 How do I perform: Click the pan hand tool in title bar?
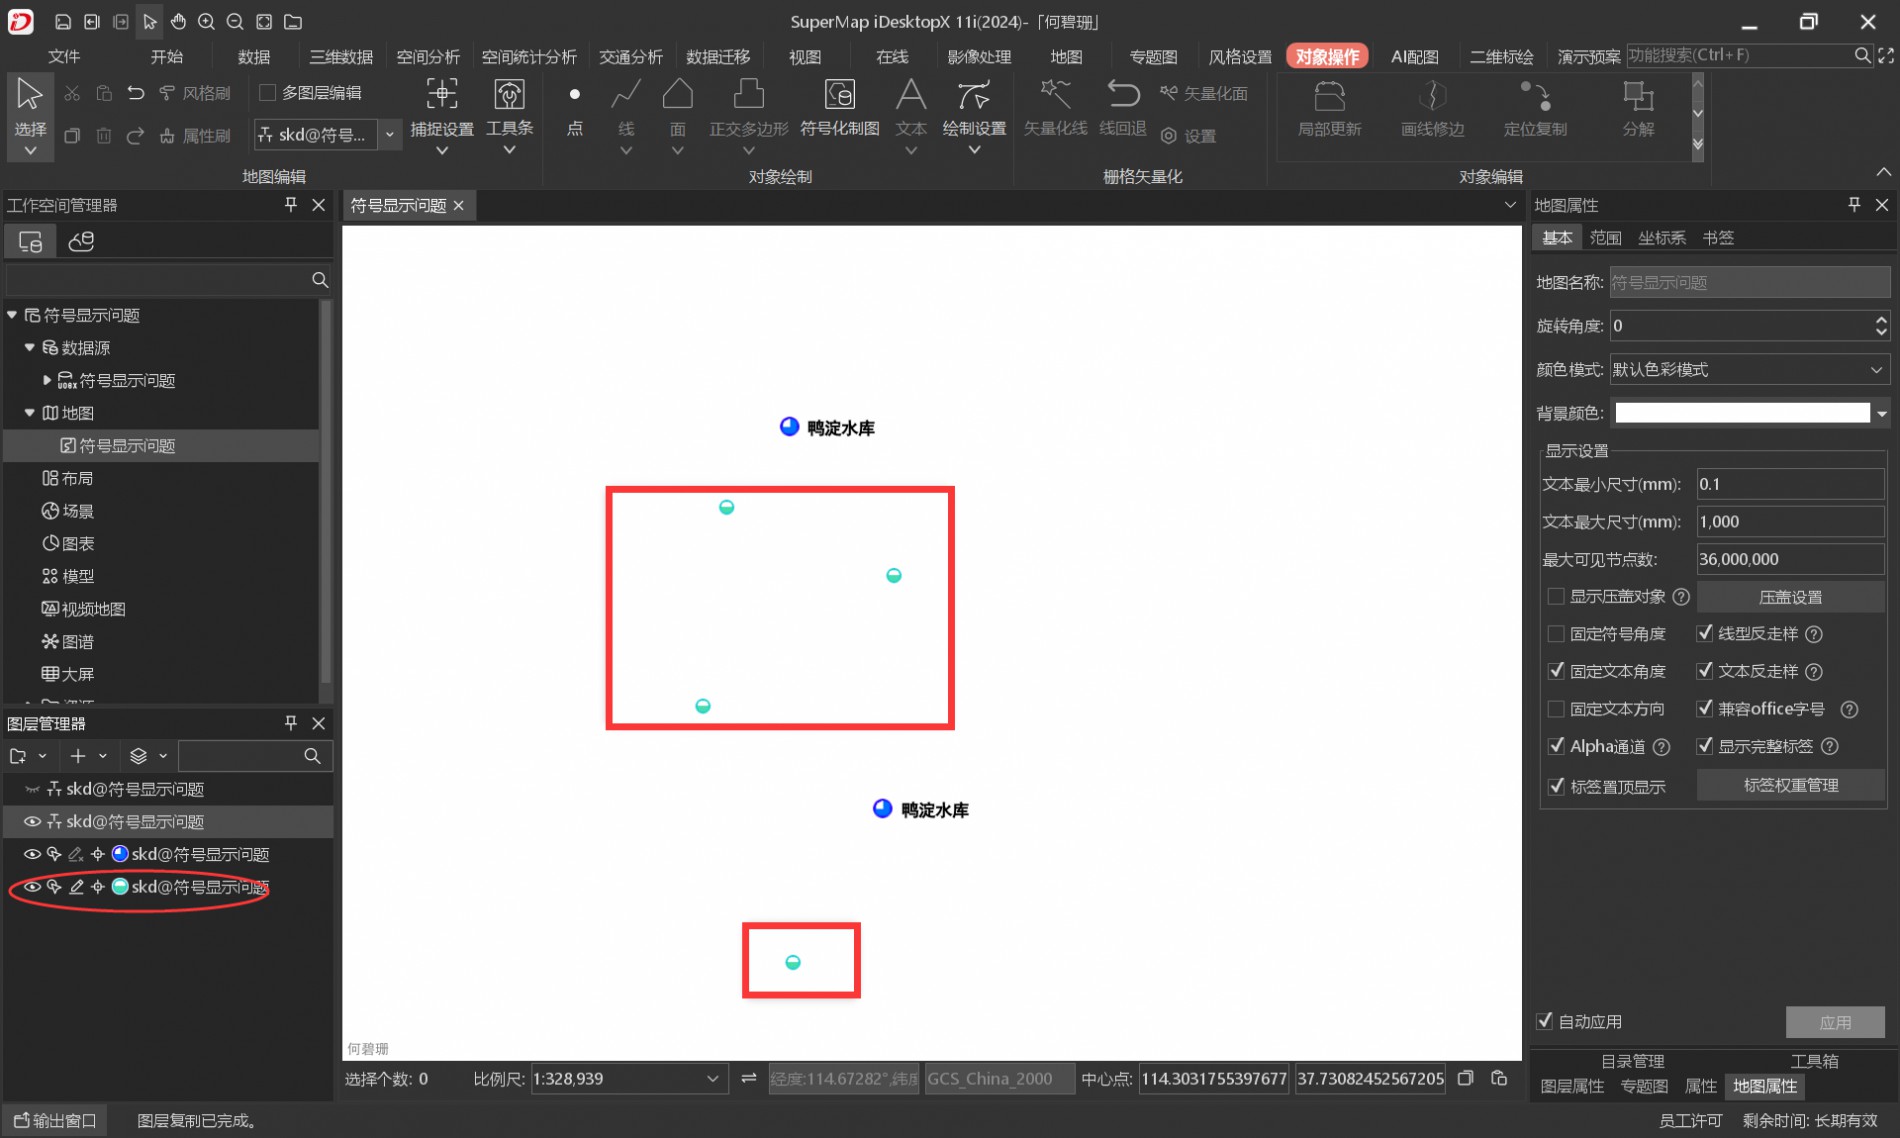[178, 21]
